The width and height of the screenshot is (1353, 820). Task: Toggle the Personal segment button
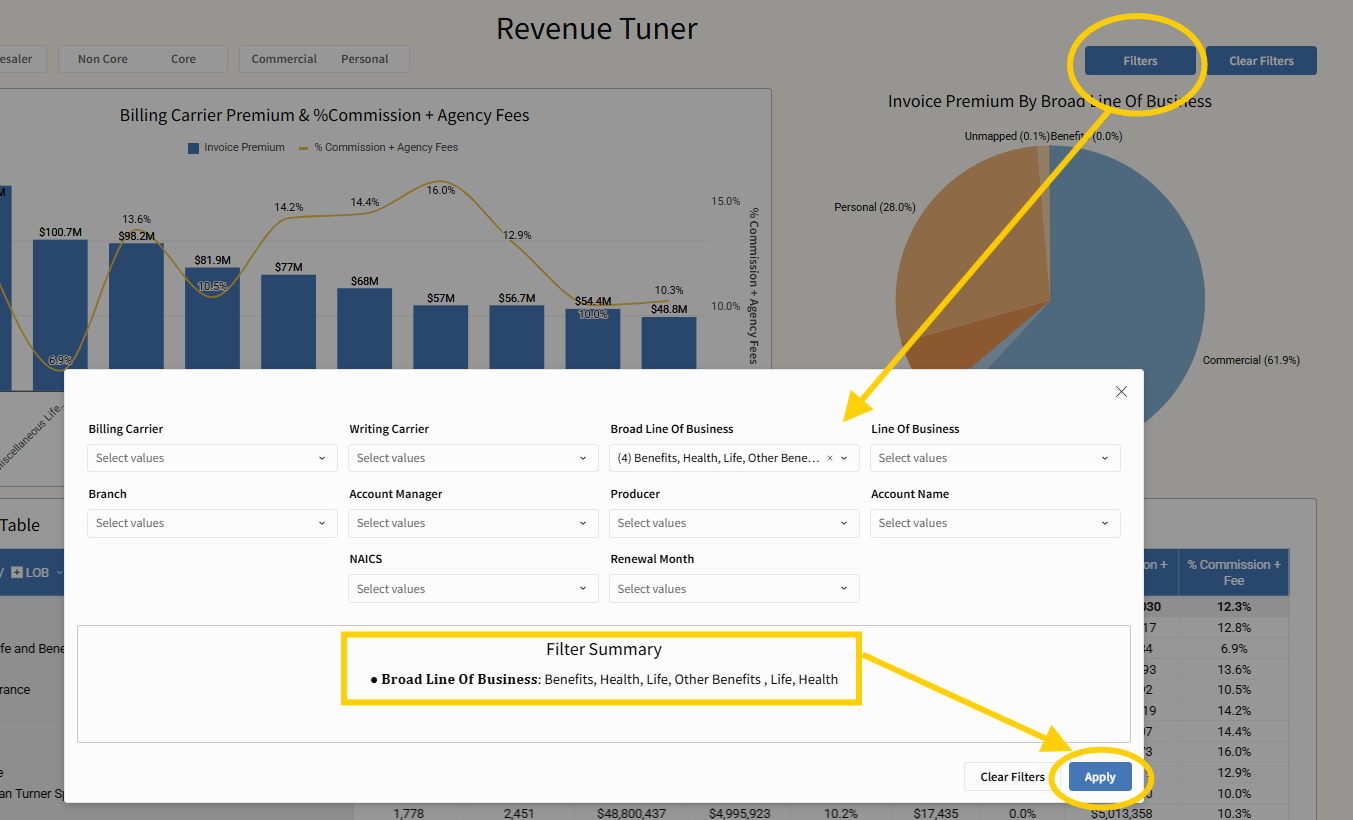364,59
